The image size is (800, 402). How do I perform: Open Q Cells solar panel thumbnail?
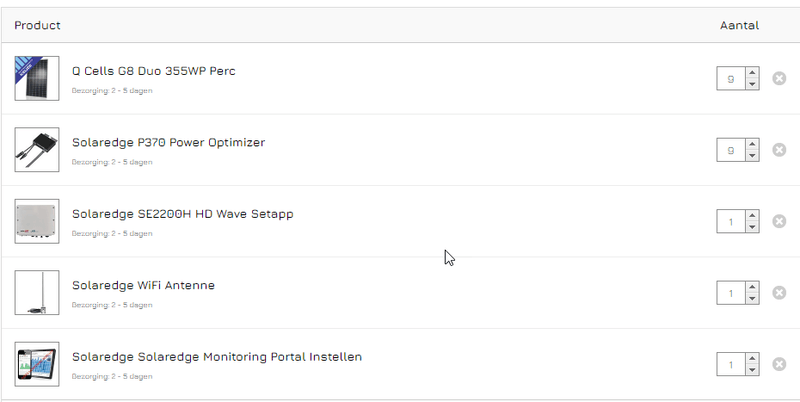tap(37, 78)
